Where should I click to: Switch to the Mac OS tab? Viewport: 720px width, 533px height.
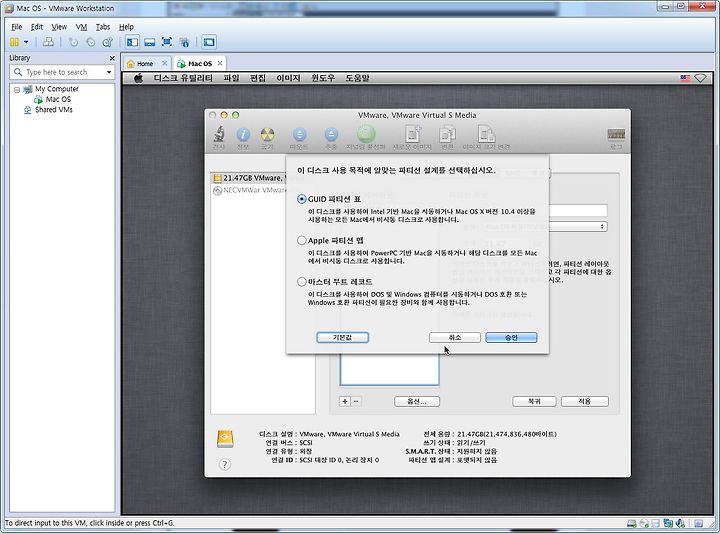click(x=200, y=63)
